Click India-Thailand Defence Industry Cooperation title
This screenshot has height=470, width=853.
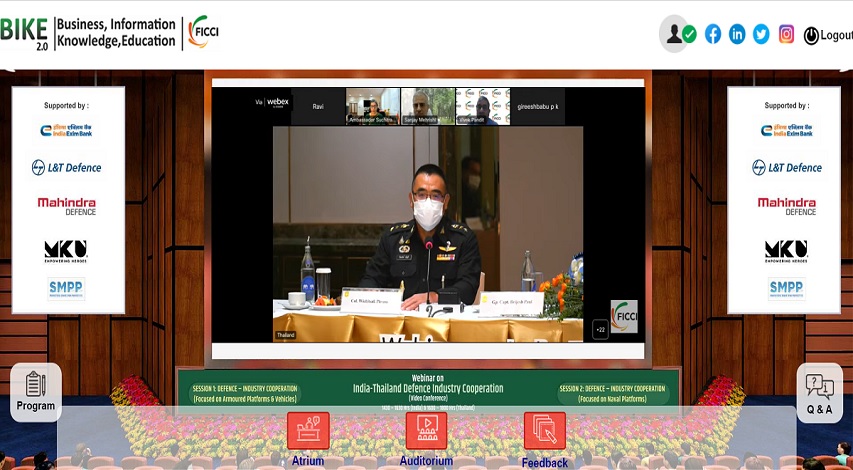point(428,388)
